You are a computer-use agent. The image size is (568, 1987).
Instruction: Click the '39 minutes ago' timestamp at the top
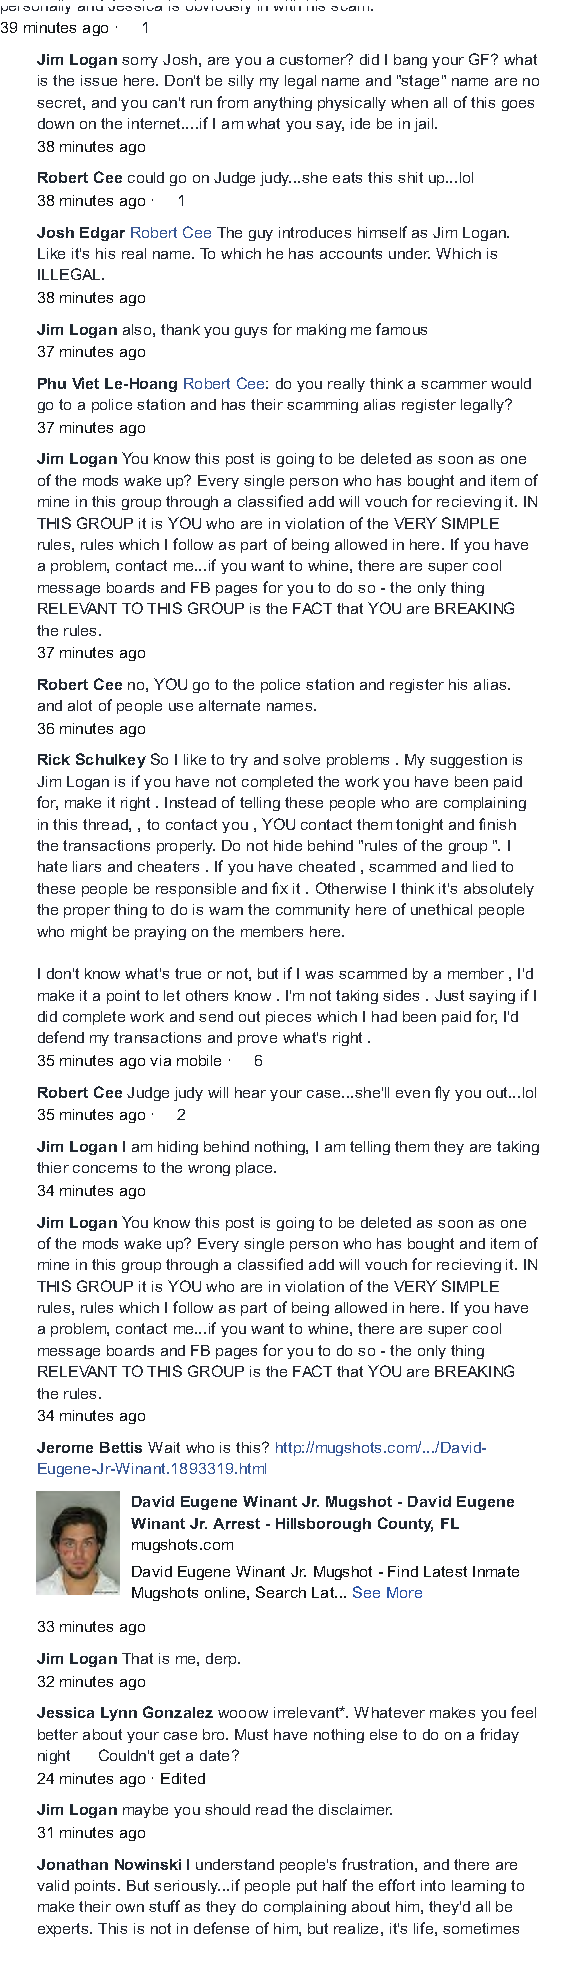coord(54,28)
